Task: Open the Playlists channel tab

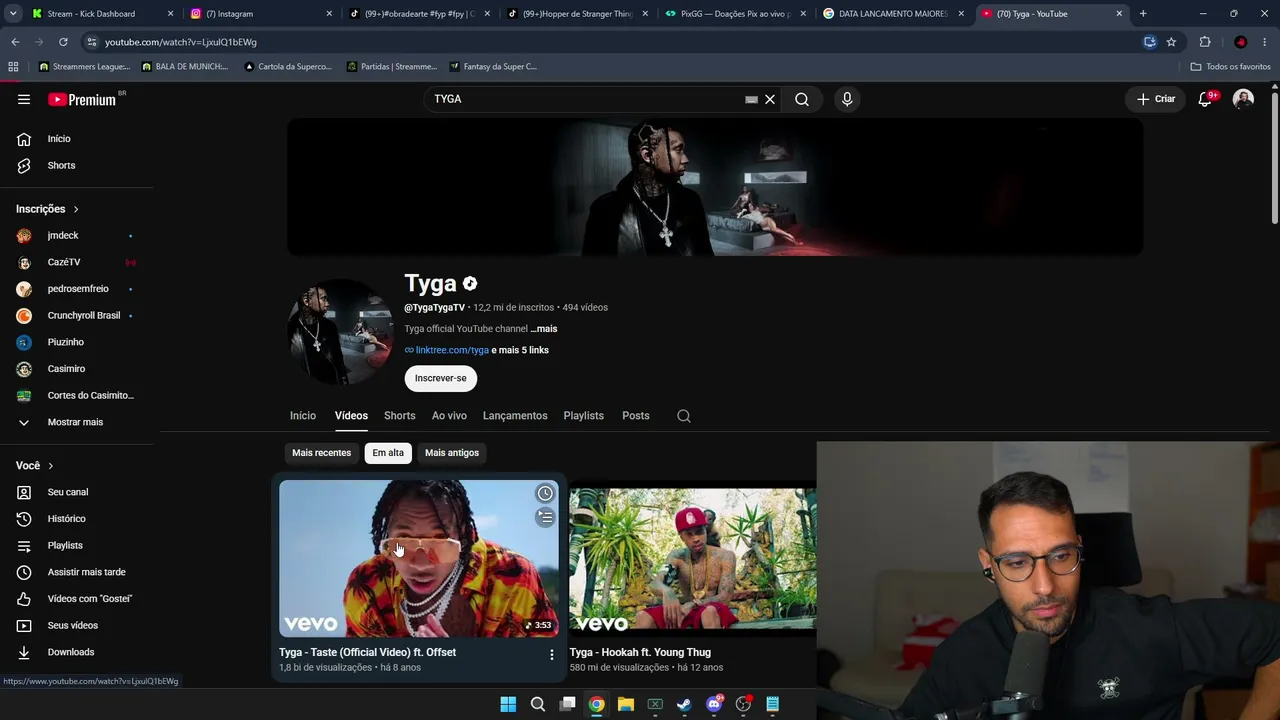Action: 584,416
